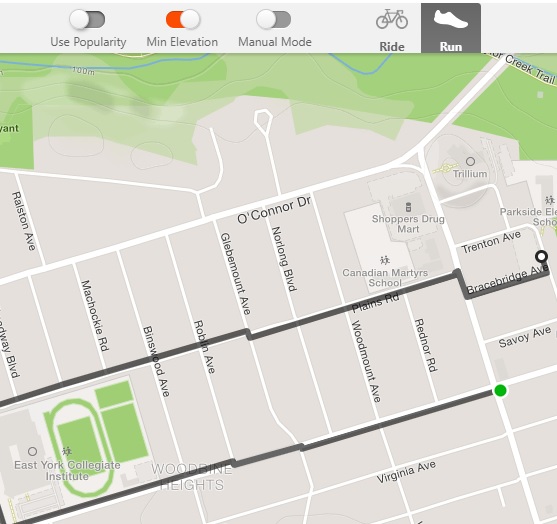Click the Use Popularity label text
The image size is (557, 524).
coord(88,42)
